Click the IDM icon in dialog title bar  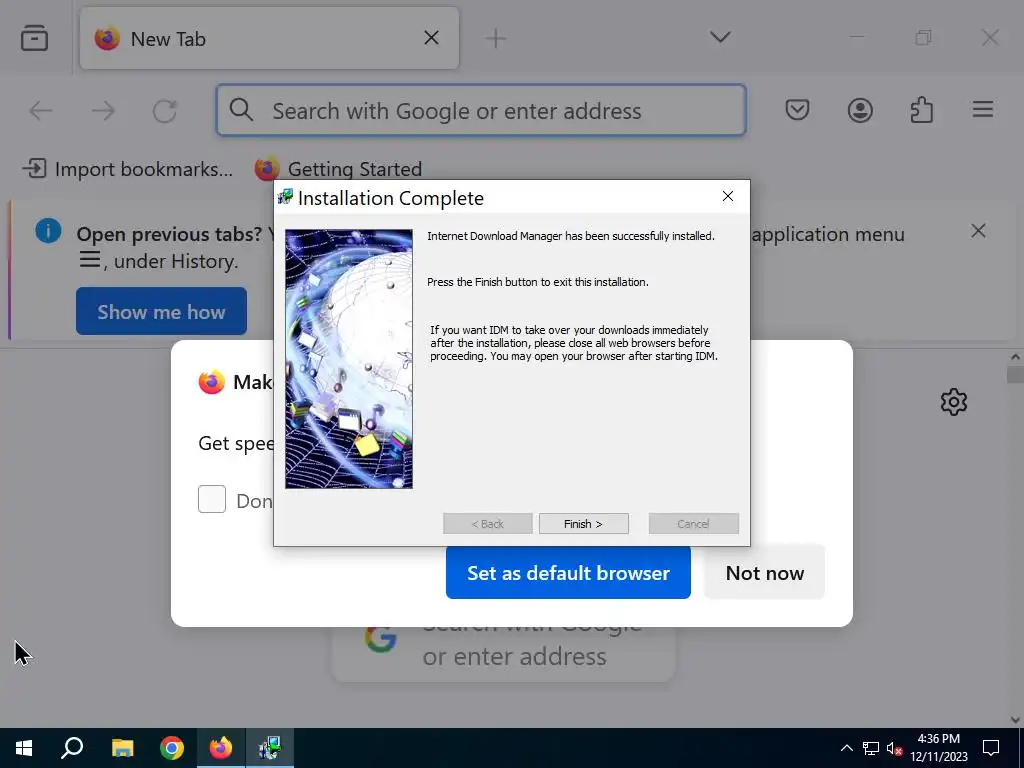285,197
